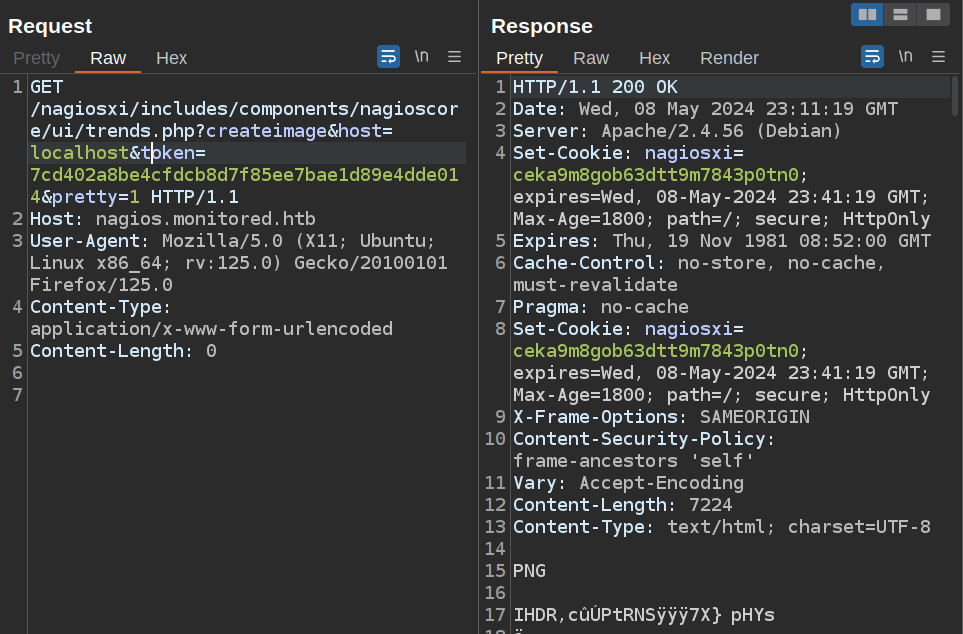The width and height of the screenshot is (963, 634).
Task: Show non-printable characters in the Response panel
Action: click(x=906, y=57)
